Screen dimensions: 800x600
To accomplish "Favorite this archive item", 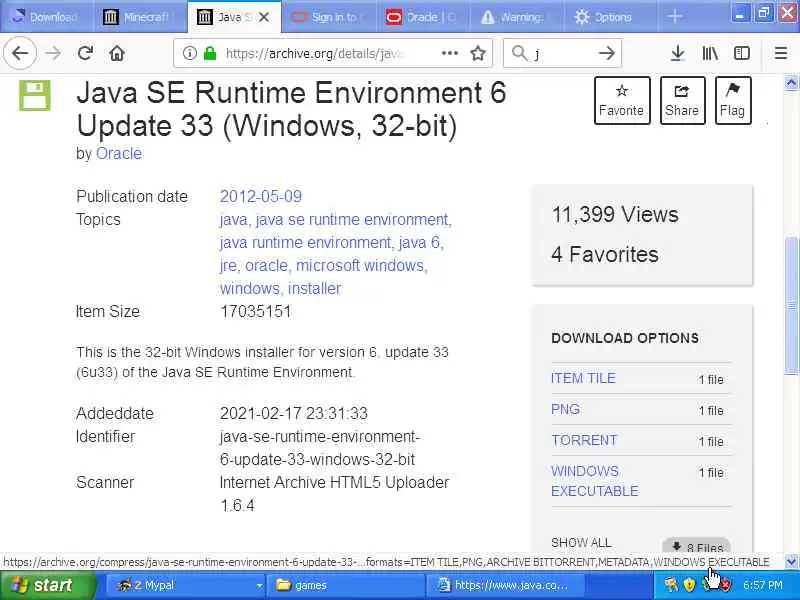I will (x=622, y=101).
